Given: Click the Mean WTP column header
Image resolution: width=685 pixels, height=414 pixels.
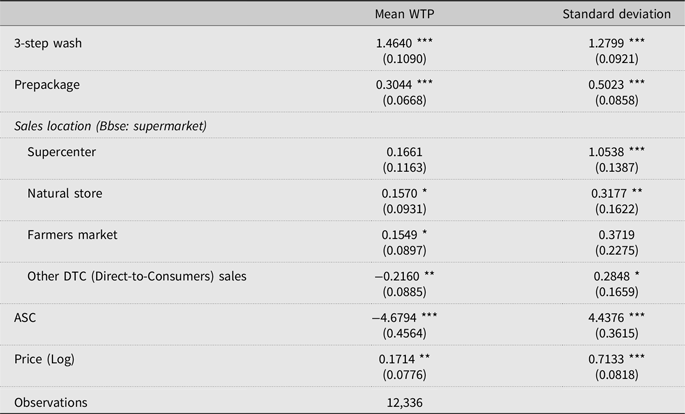Looking at the screenshot, I should [x=405, y=14].
